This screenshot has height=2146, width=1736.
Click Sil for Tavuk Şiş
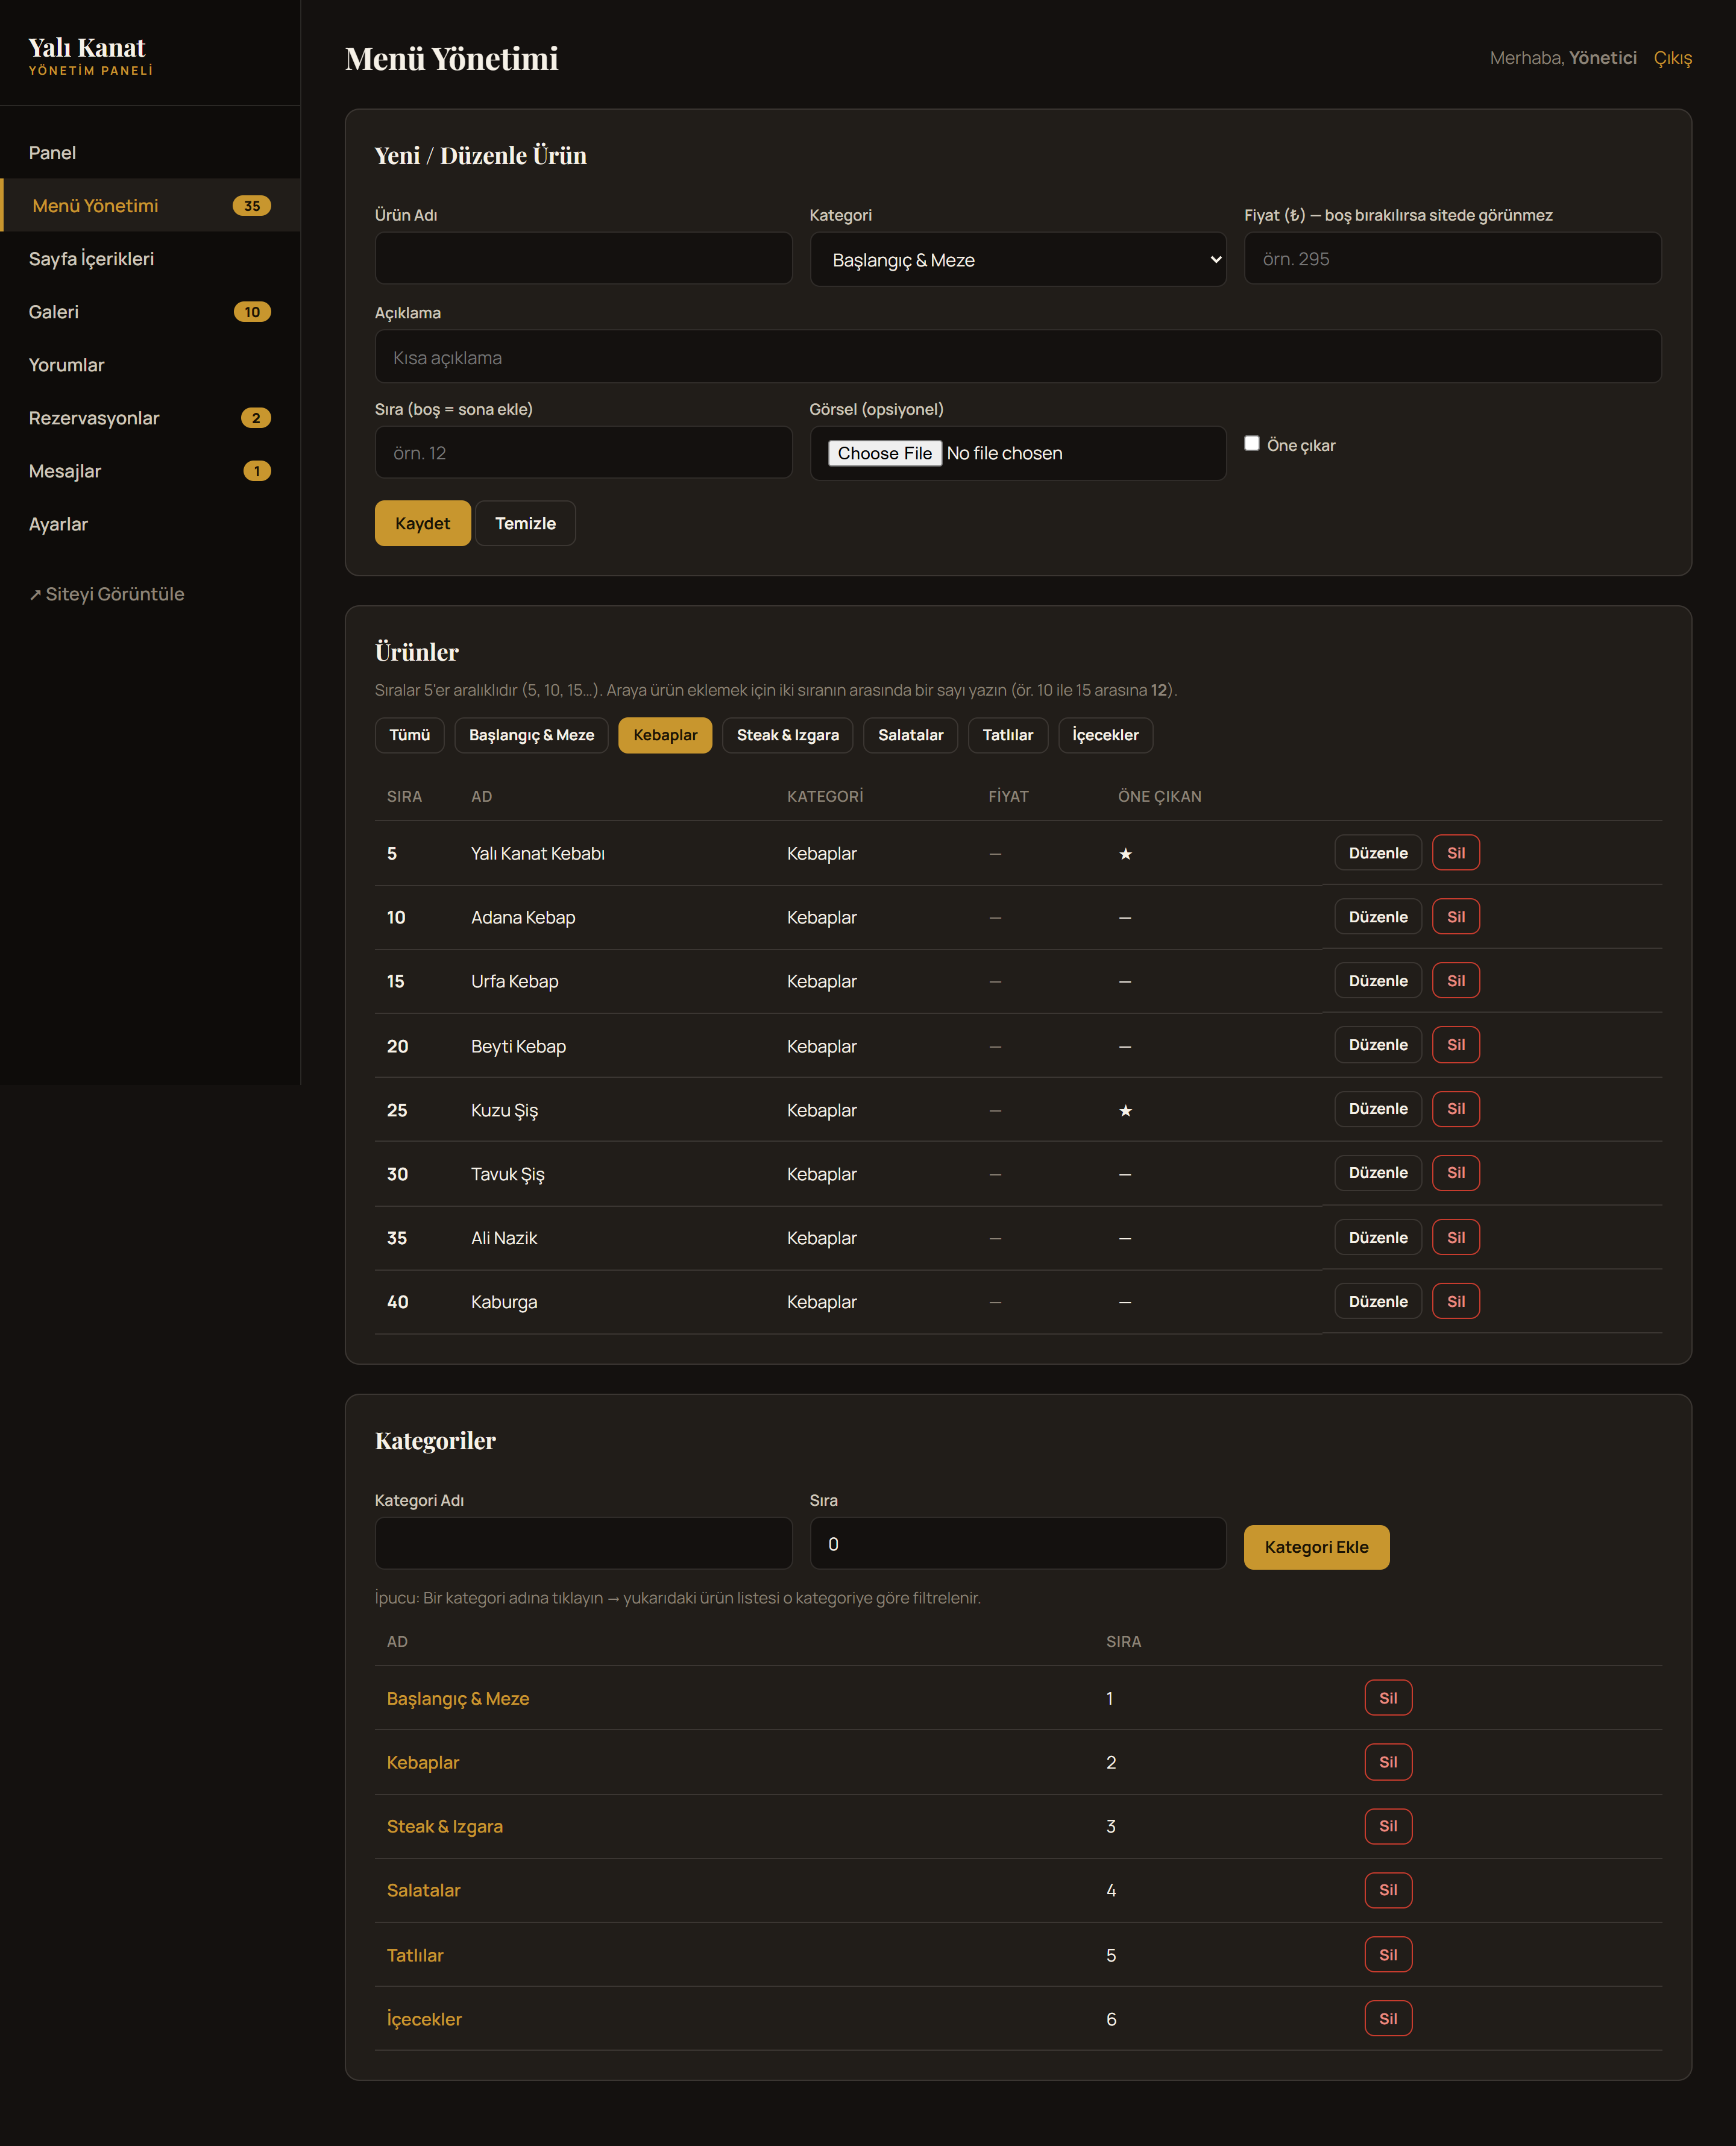pyautogui.click(x=1455, y=1173)
